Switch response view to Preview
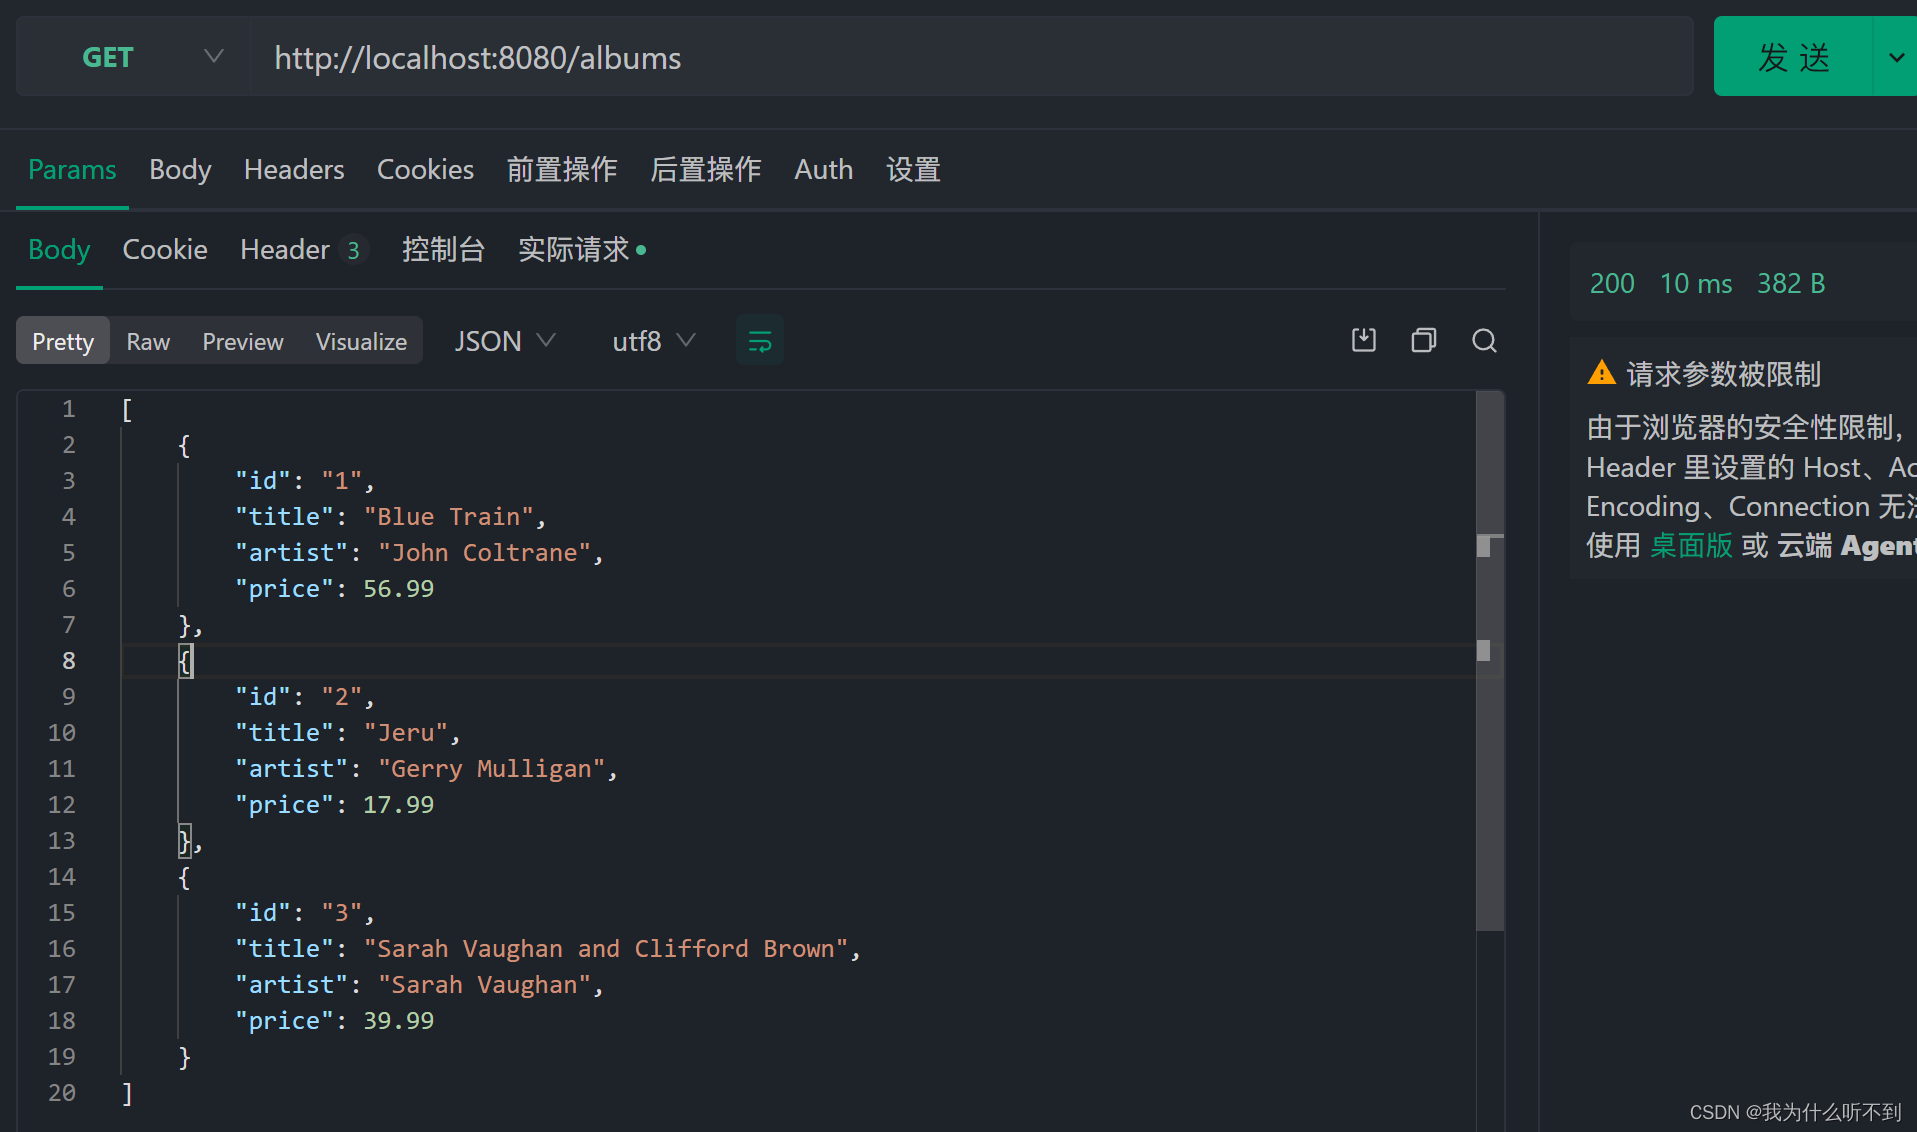This screenshot has height=1132, width=1917. coord(243,341)
